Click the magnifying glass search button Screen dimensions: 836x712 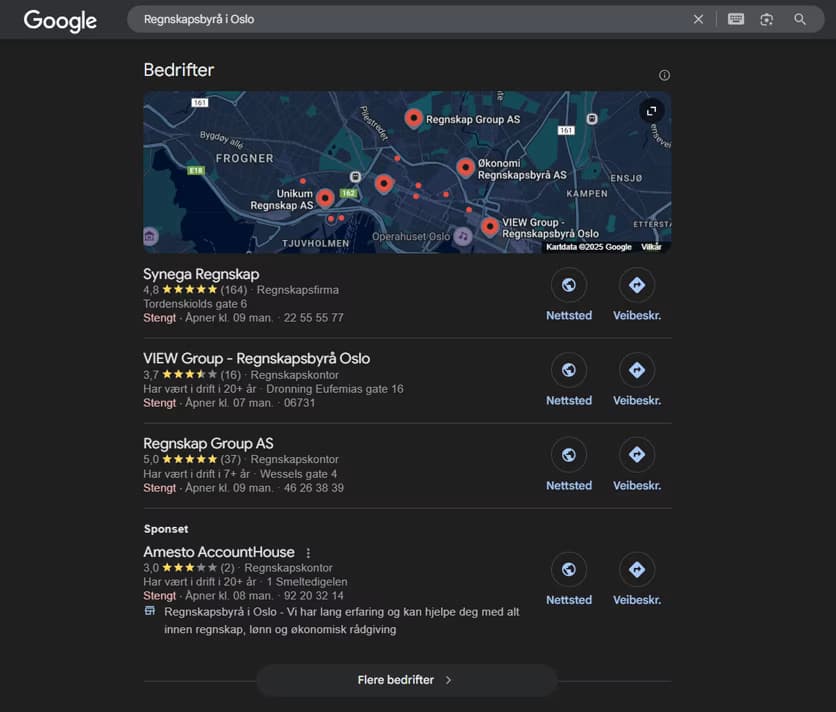pos(800,19)
